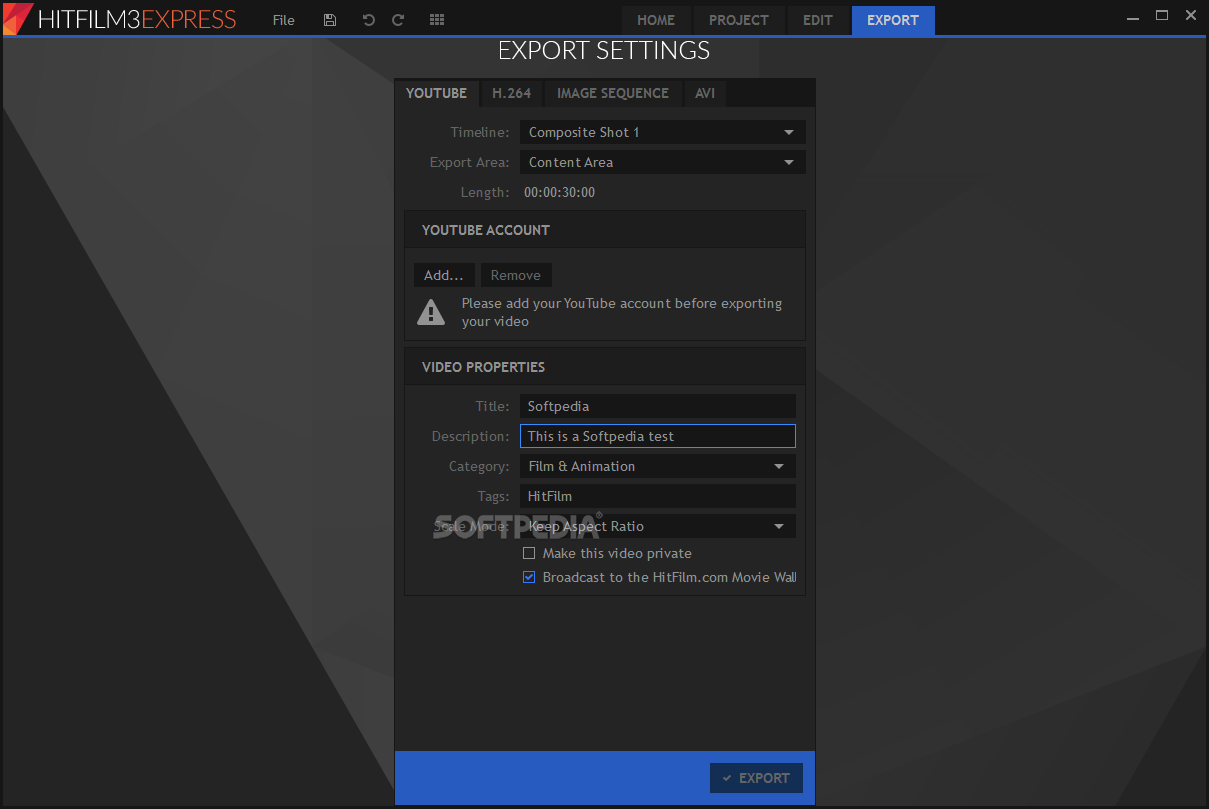This screenshot has width=1209, height=809.
Task: Click the Description input field
Action: [x=658, y=436]
